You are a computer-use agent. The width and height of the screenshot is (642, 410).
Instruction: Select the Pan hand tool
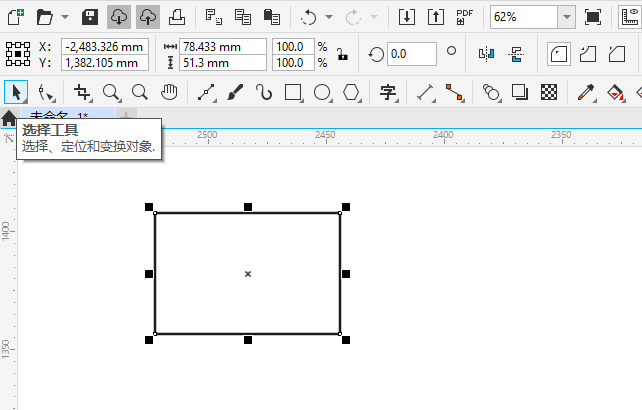169,92
